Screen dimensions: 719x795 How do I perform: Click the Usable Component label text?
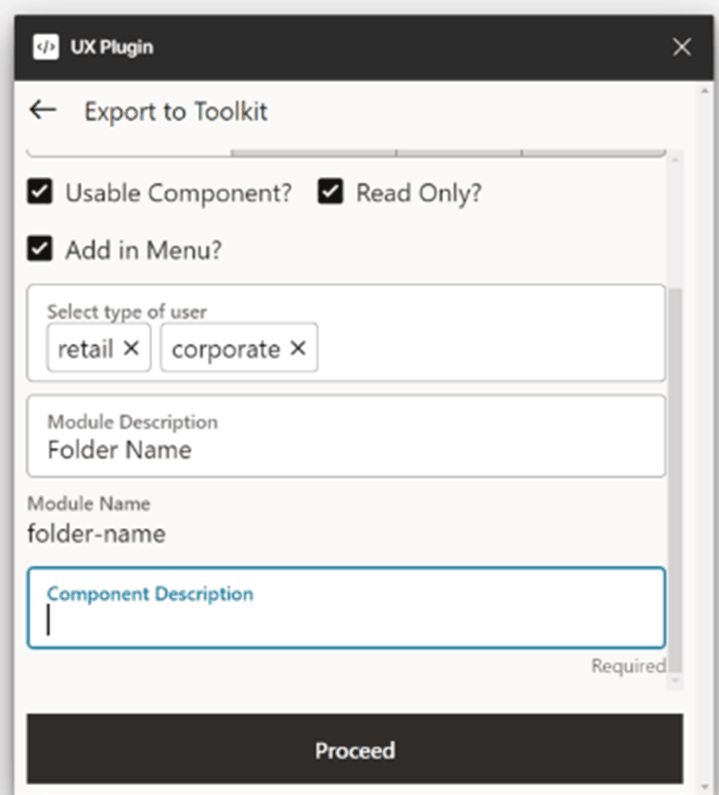(x=178, y=193)
